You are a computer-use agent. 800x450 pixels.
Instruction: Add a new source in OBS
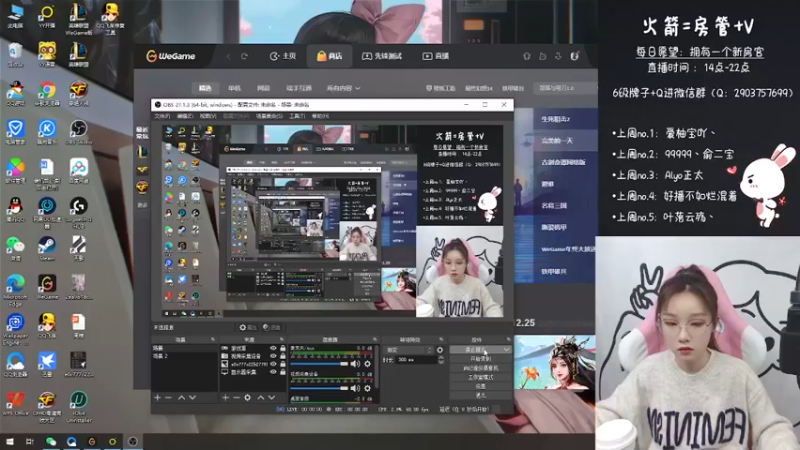226,397
